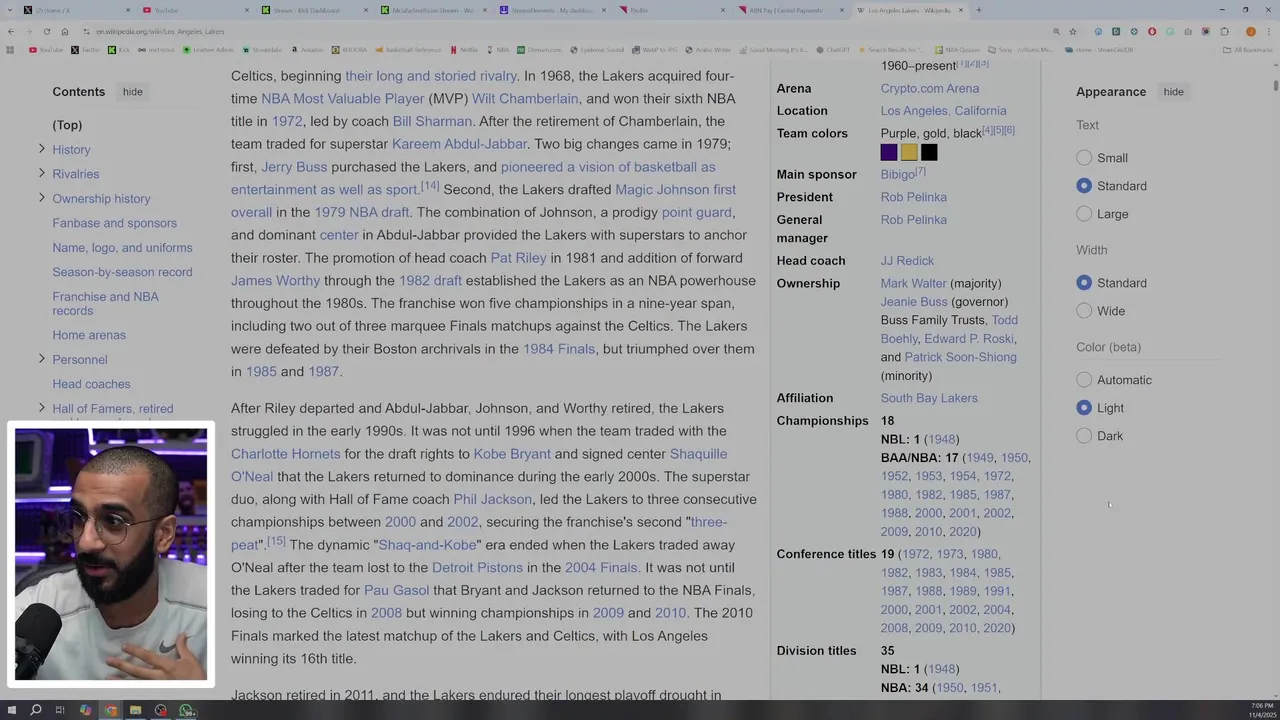The width and height of the screenshot is (1280, 720).
Task: Open File Explorer from the taskbar
Action: 135,710
